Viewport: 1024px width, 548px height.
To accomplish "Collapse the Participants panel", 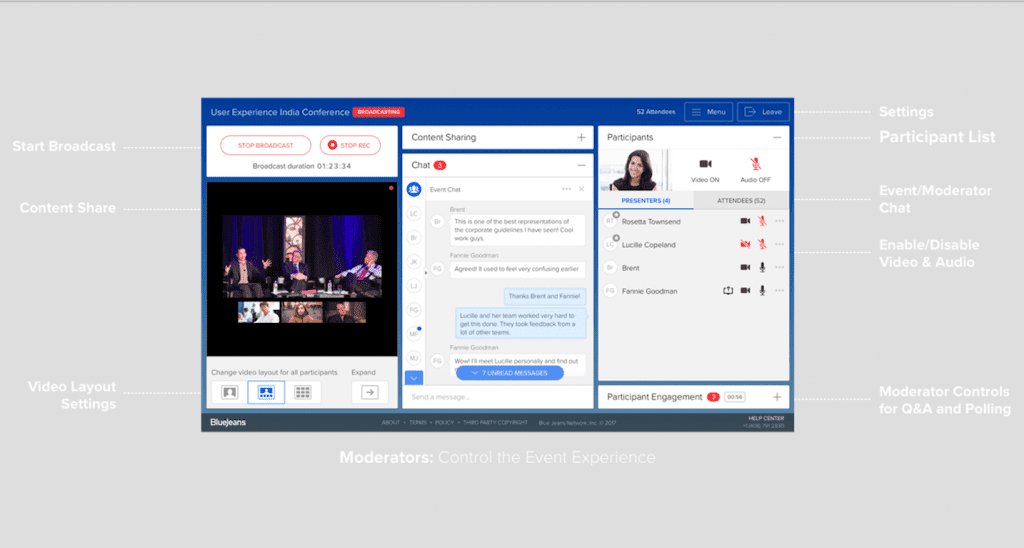I will pos(777,137).
